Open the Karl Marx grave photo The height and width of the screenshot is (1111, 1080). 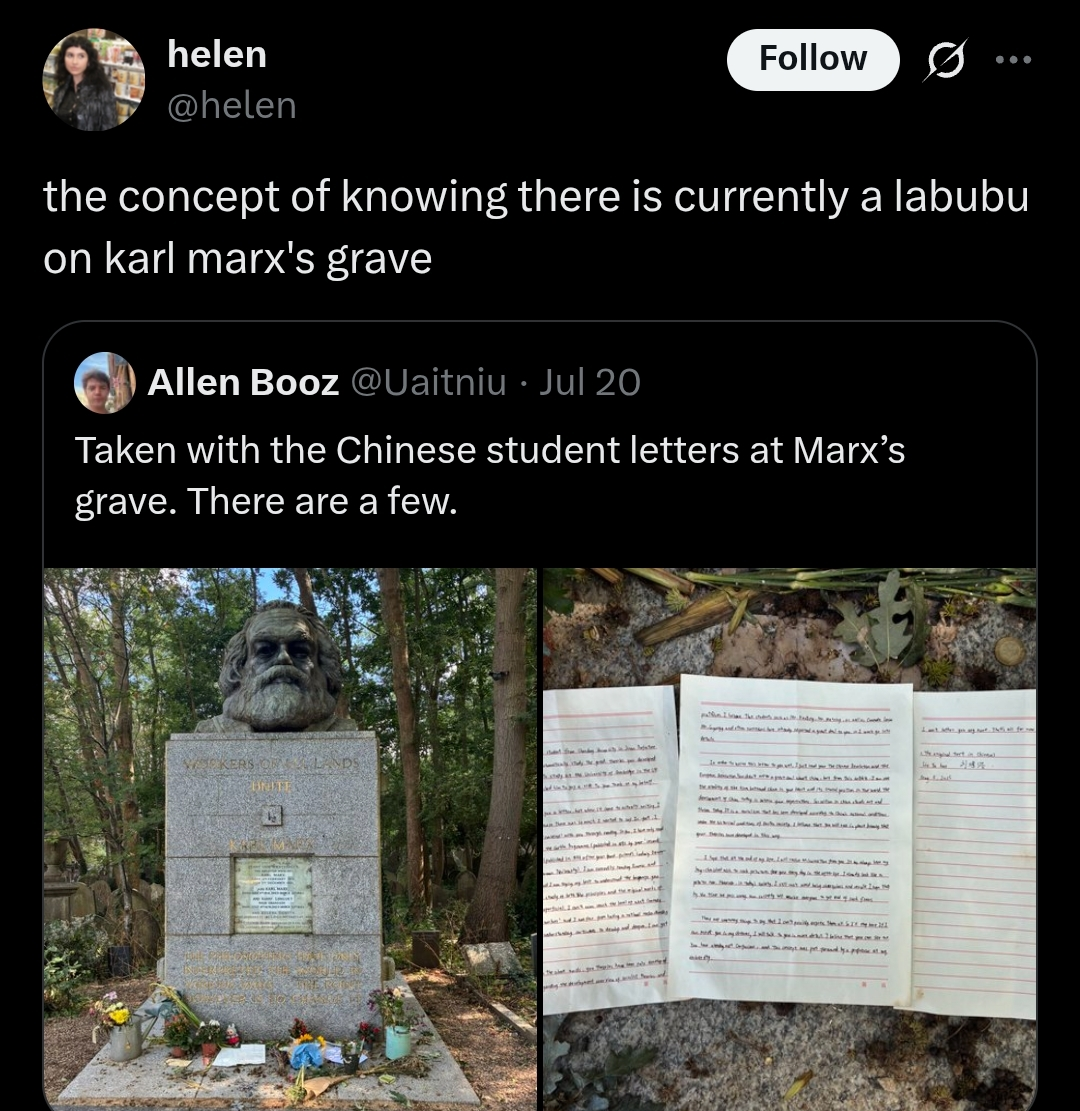click(290, 839)
